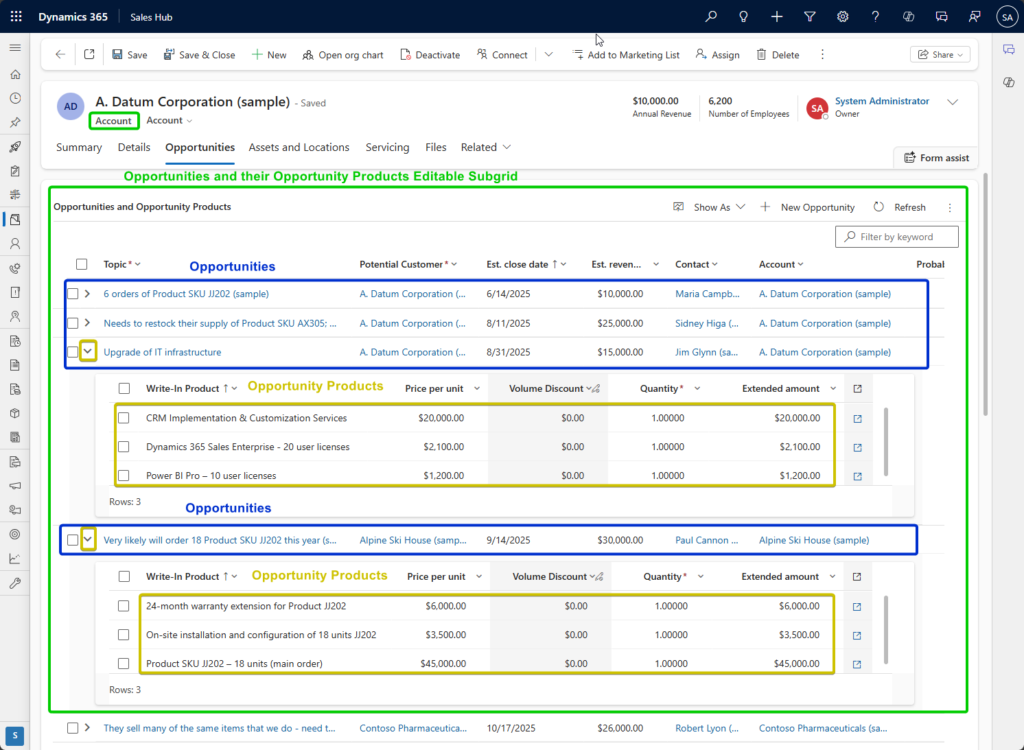Screen dimensions: 1024x750
Task: Open the chat icon in right rail
Action: coord(1009,50)
